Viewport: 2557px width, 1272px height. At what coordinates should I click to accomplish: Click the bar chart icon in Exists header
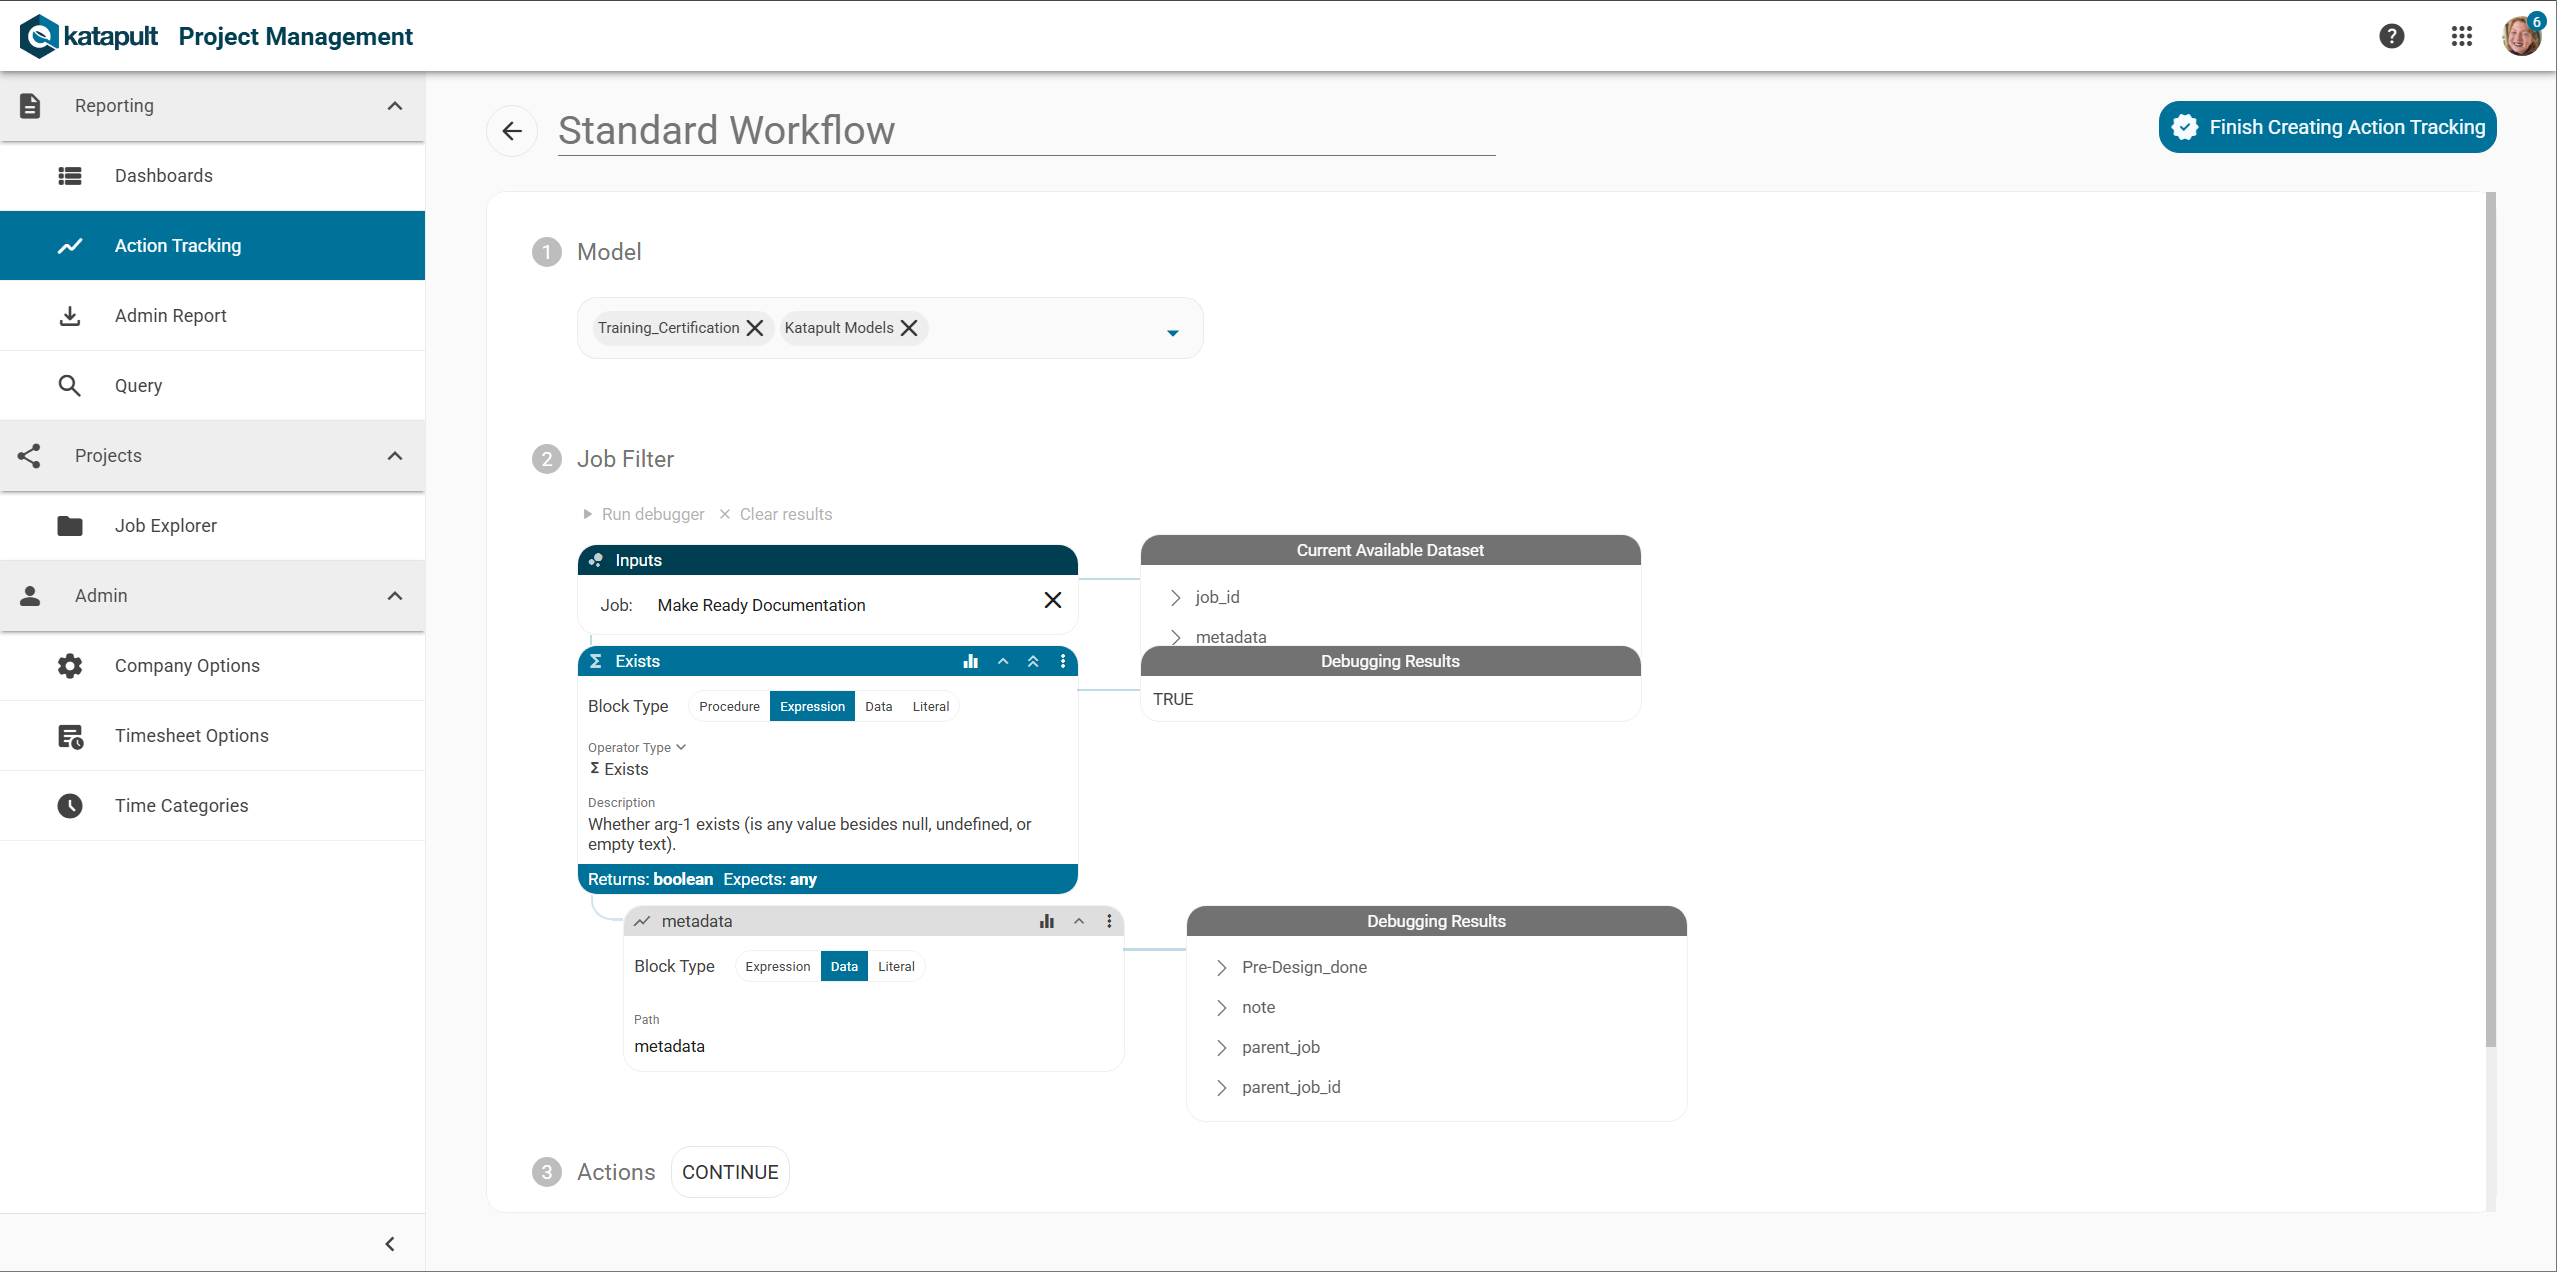(x=970, y=661)
